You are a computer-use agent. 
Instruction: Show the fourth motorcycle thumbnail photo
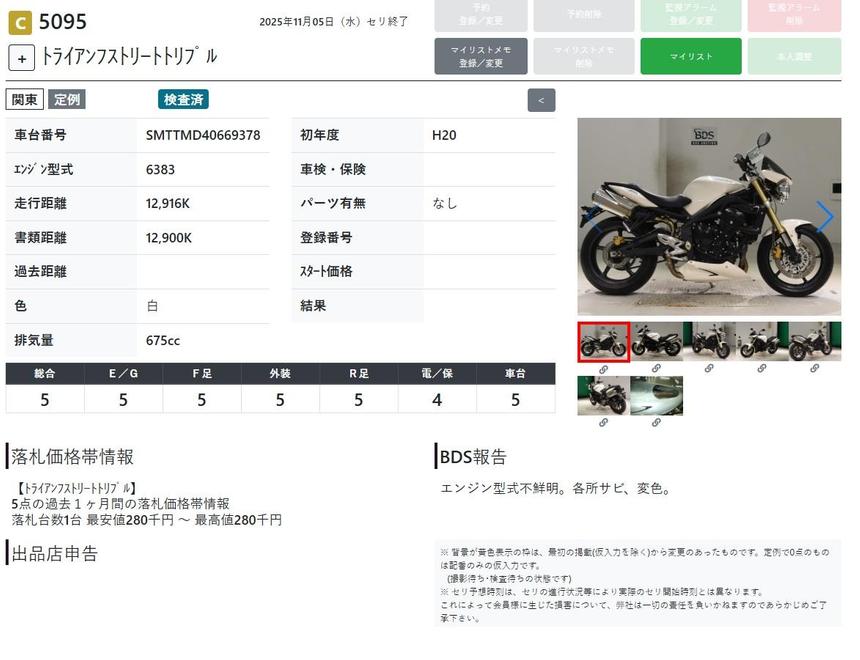click(x=762, y=341)
